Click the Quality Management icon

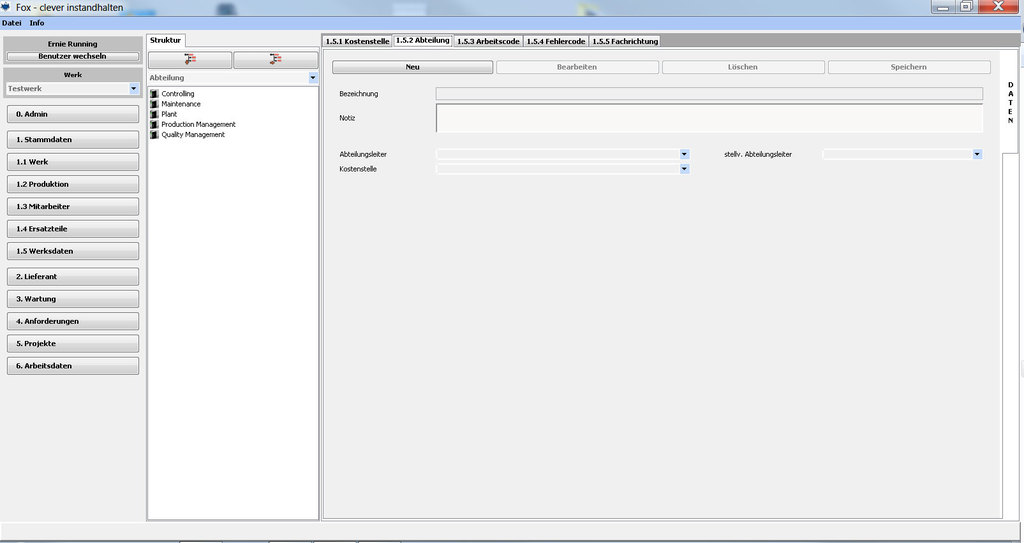pyautogui.click(x=154, y=134)
